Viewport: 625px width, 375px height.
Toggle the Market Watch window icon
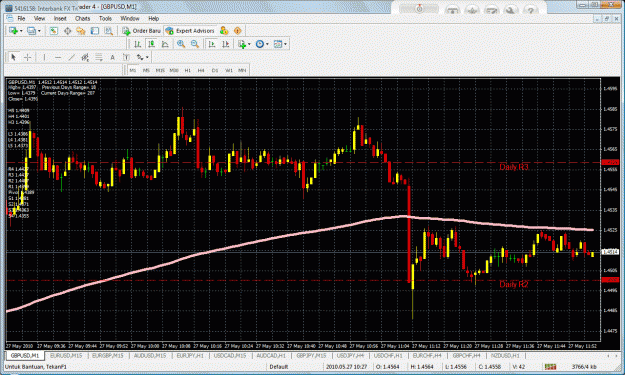[53, 31]
